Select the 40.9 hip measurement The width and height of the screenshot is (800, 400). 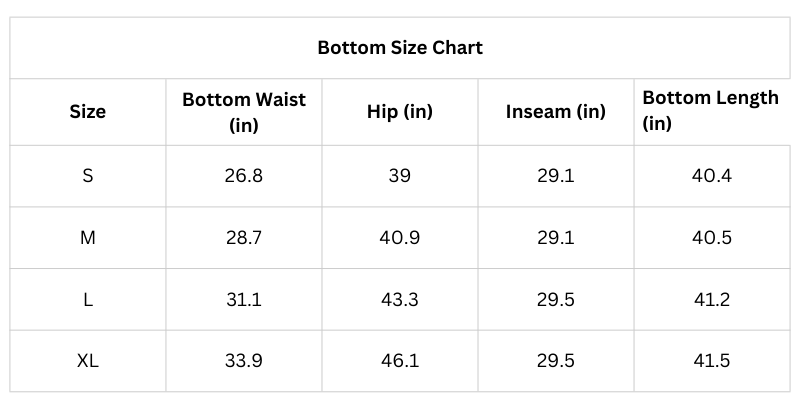coord(400,238)
